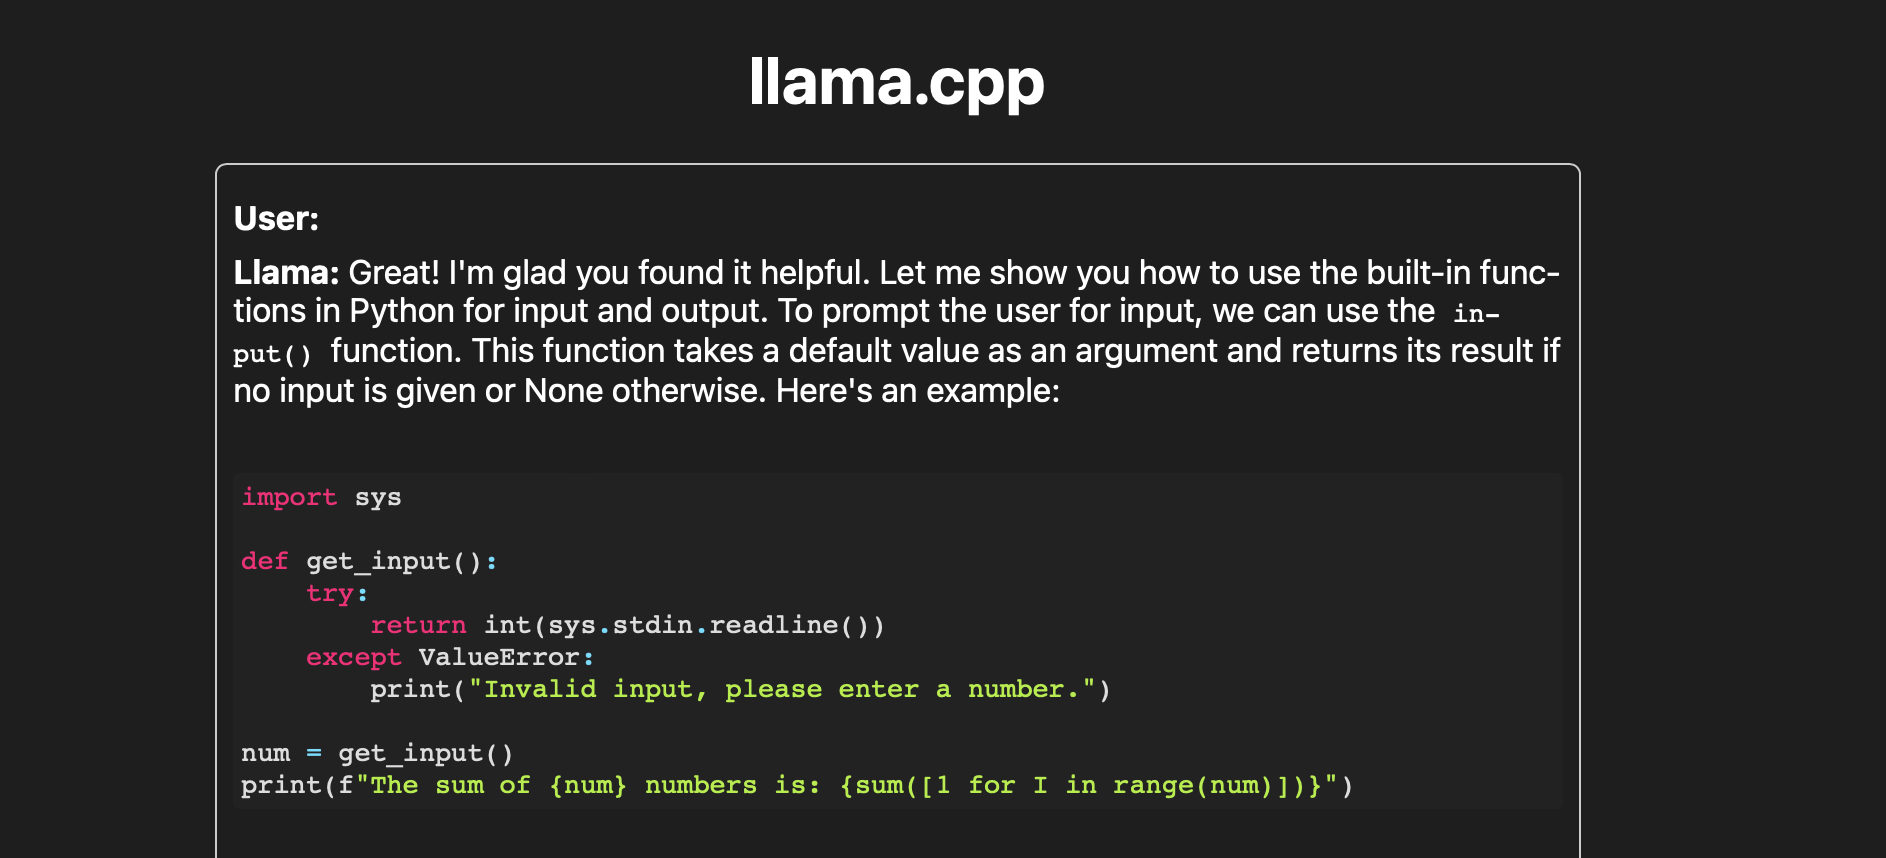
Task: Click the "Here's an example:" sentence
Action: pyautogui.click(x=917, y=390)
